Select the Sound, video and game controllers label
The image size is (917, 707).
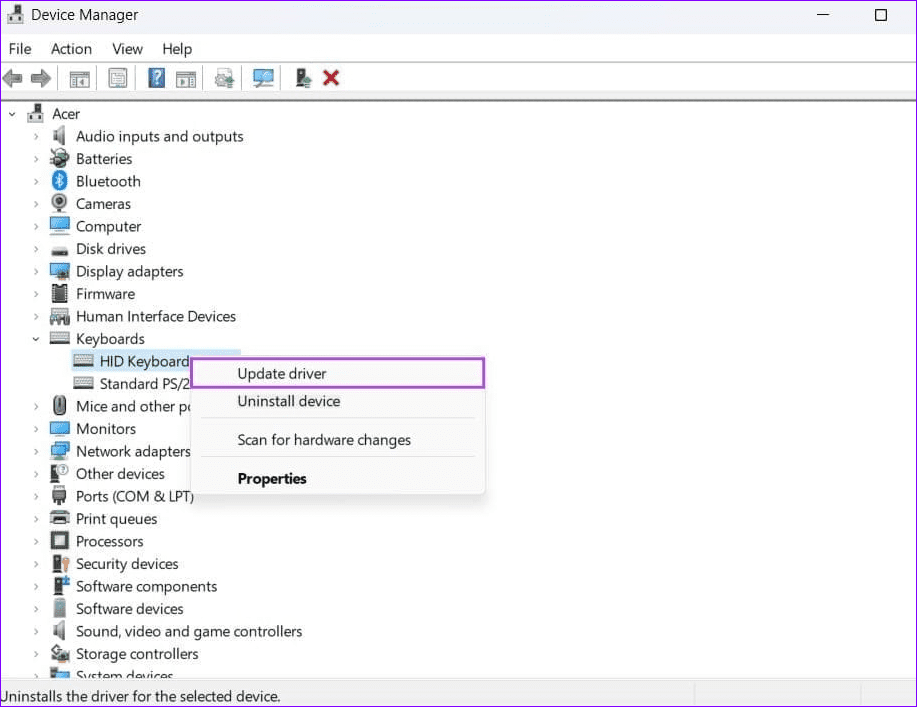pos(189,632)
